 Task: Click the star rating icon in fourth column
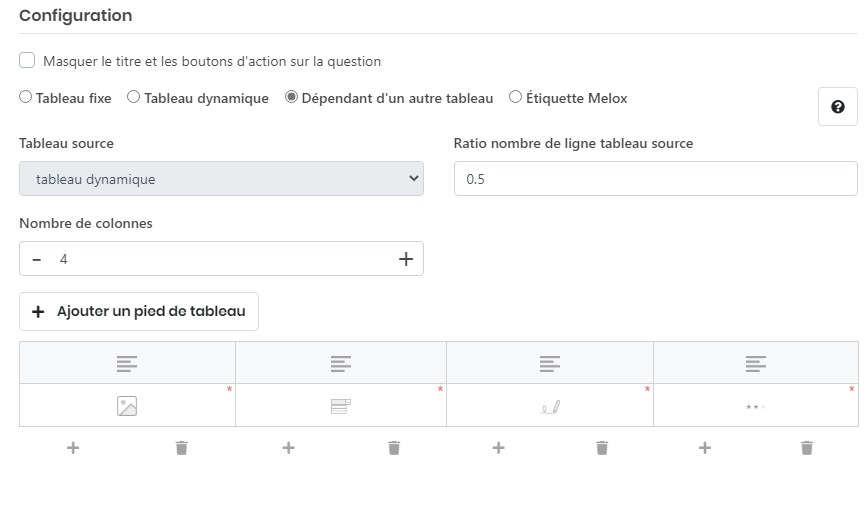(756, 407)
